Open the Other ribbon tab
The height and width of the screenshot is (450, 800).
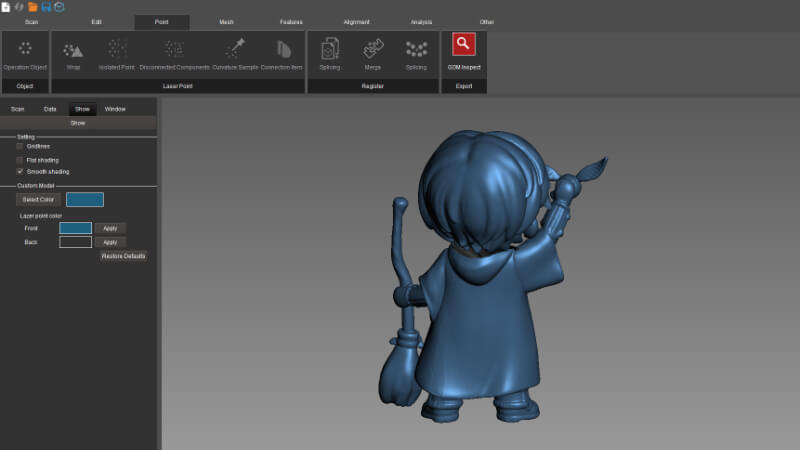tap(487, 22)
